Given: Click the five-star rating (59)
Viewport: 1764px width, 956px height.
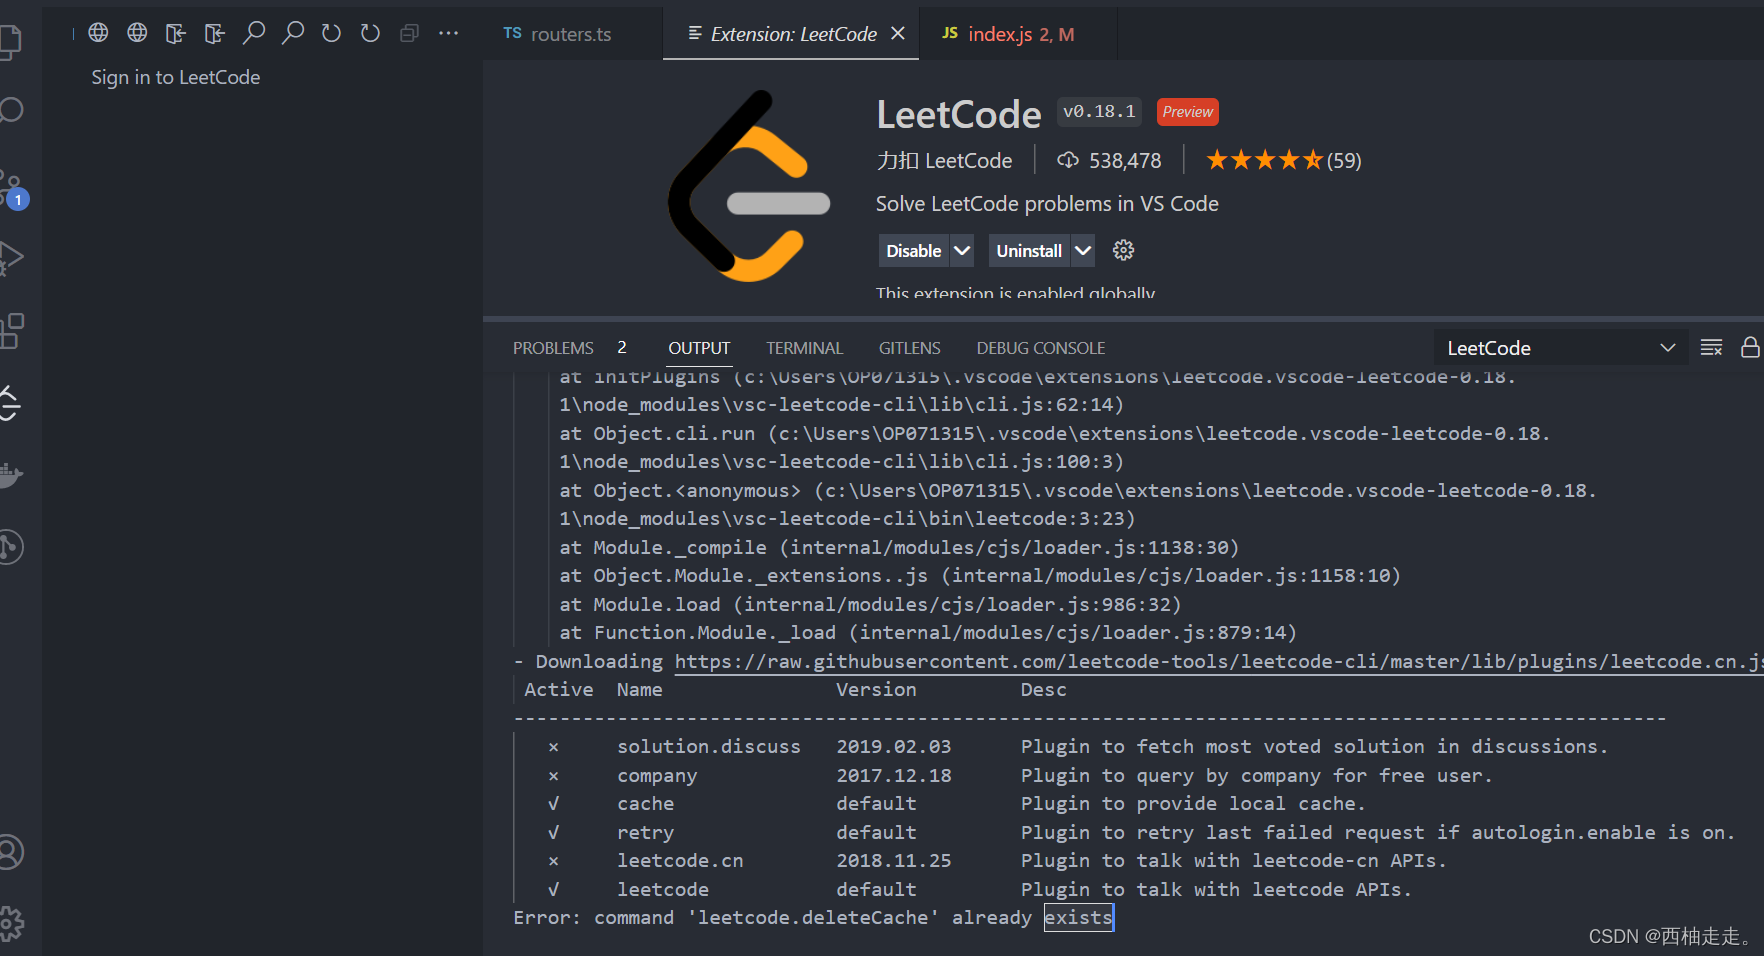Looking at the screenshot, I should (1284, 160).
